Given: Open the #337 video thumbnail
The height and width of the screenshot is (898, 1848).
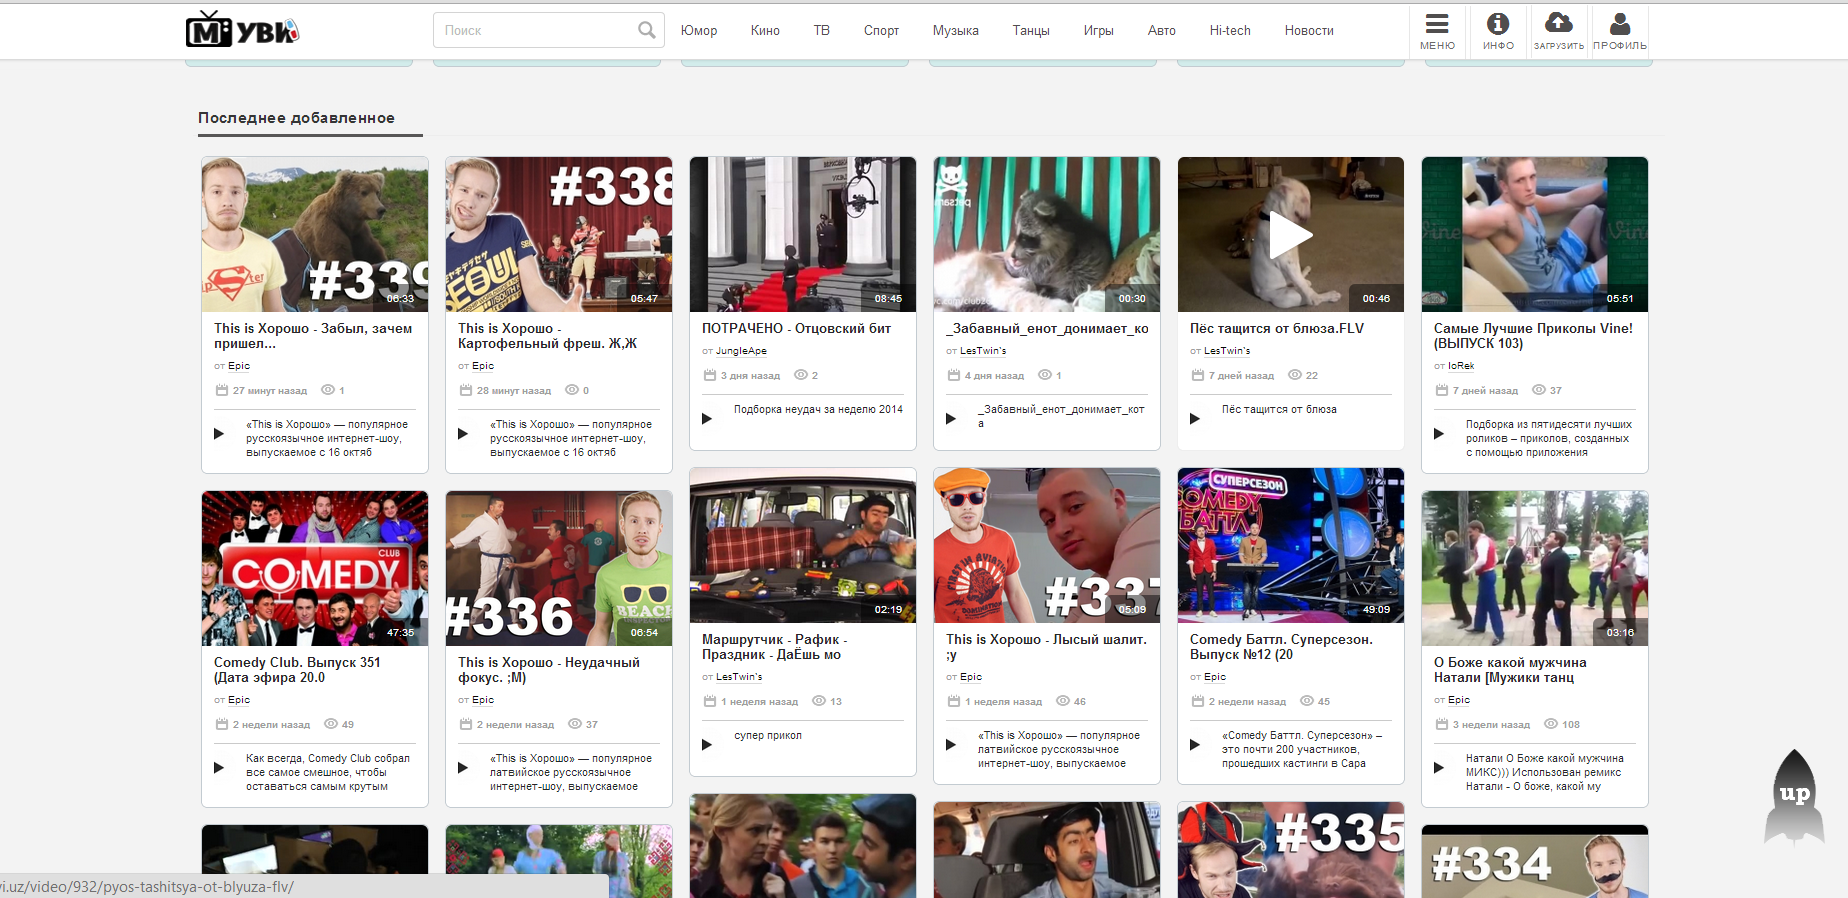Looking at the screenshot, I should click(1047, 545).
